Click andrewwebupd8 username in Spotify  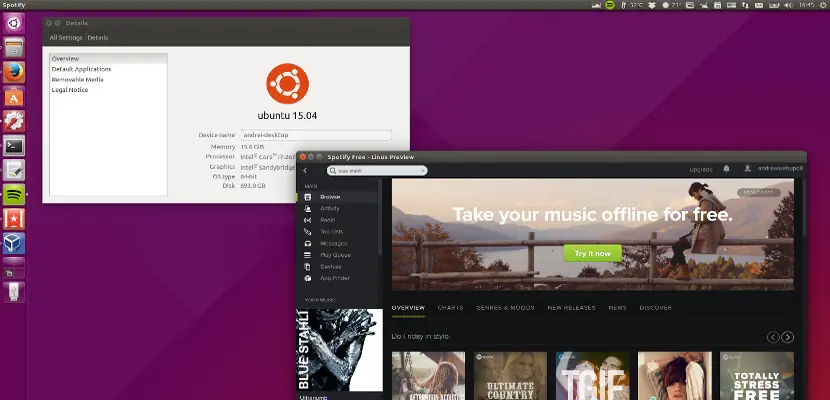coord(780,168)
